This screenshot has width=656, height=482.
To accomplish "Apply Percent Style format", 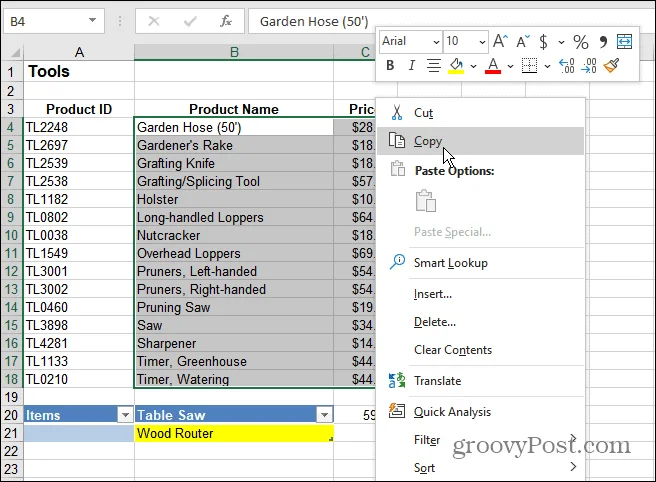I will click(x=580, y=41).
